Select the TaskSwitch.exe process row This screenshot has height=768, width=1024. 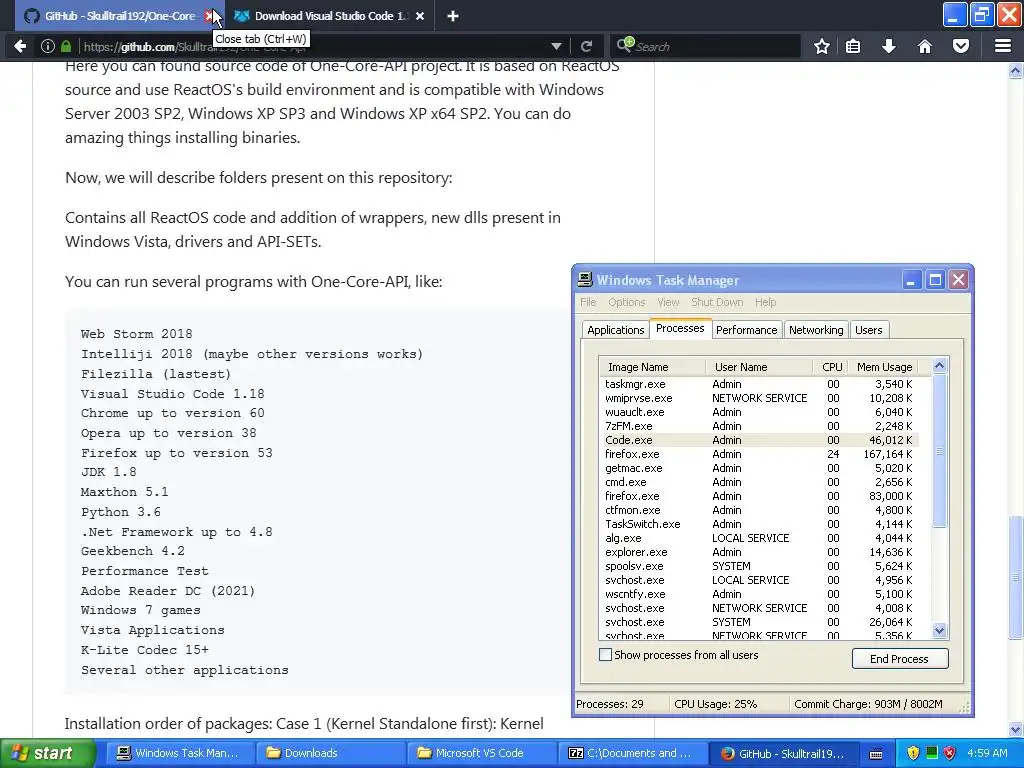[x=759, y=524]
